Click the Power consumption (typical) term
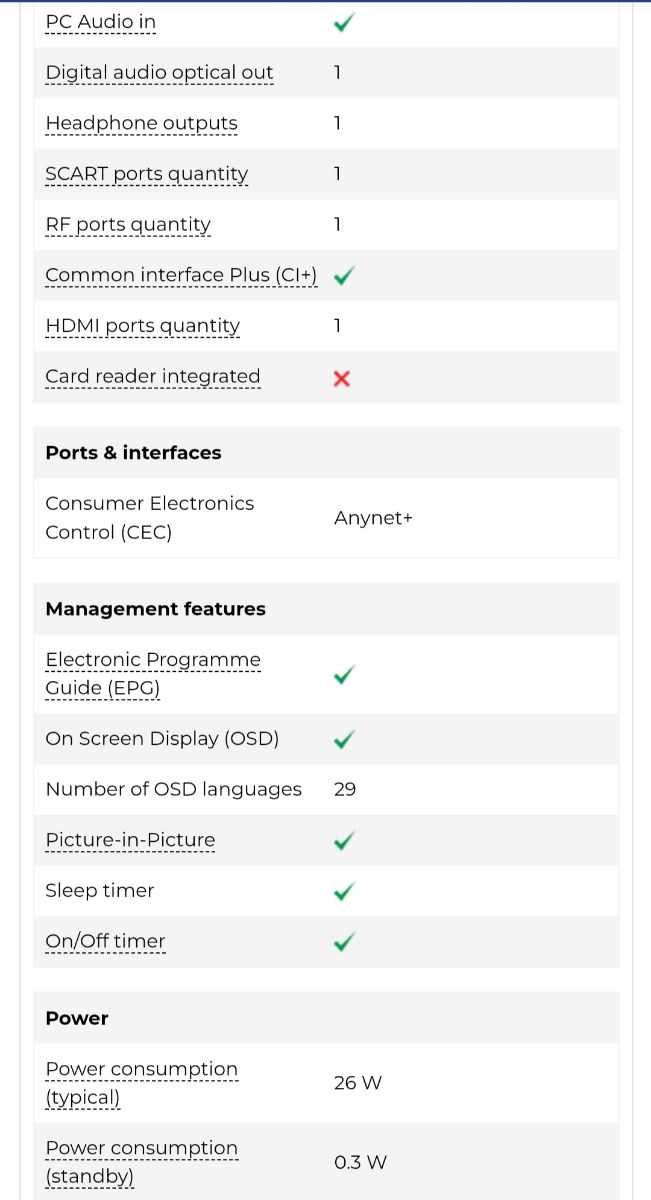 pyautogui.click(x=141, y=1083)
